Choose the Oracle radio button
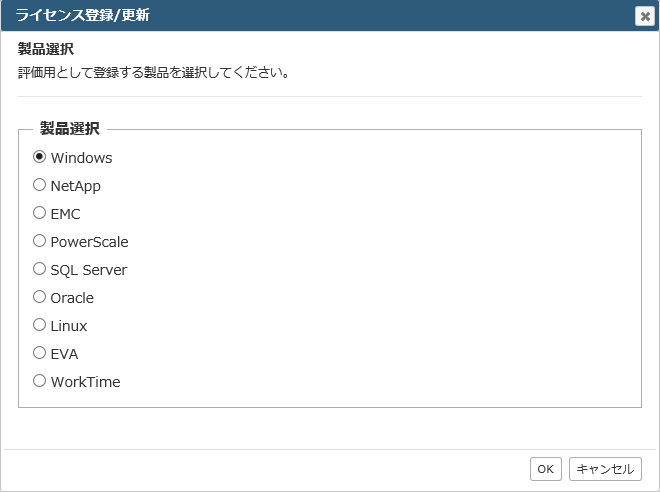Image resolution: width=660 pixels, height=492 pixels. tap(39, 297)
